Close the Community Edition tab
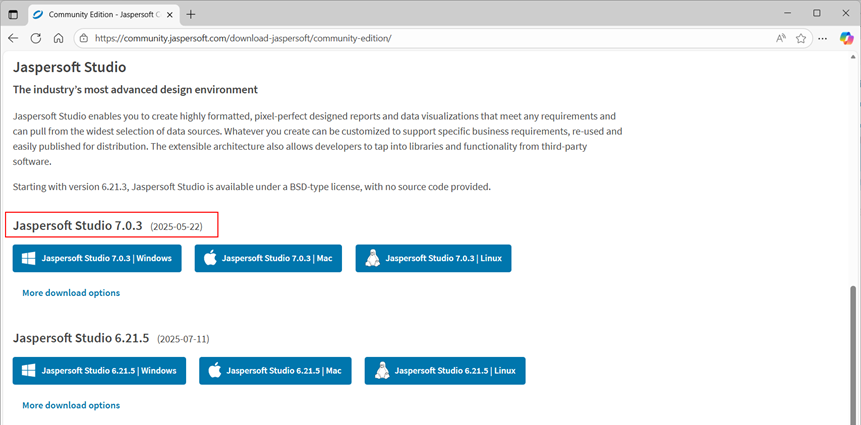This screenshot has height=425, width=861. [x=168, y=14]
